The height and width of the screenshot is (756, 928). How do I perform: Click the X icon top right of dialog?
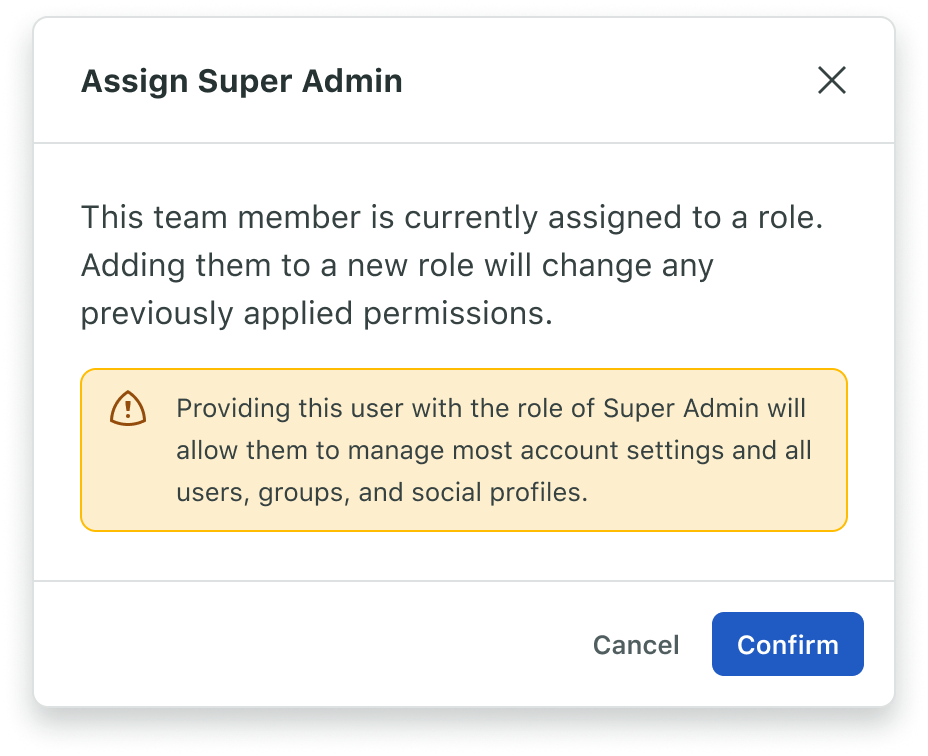pyautogui.click(x=832, y=81)
